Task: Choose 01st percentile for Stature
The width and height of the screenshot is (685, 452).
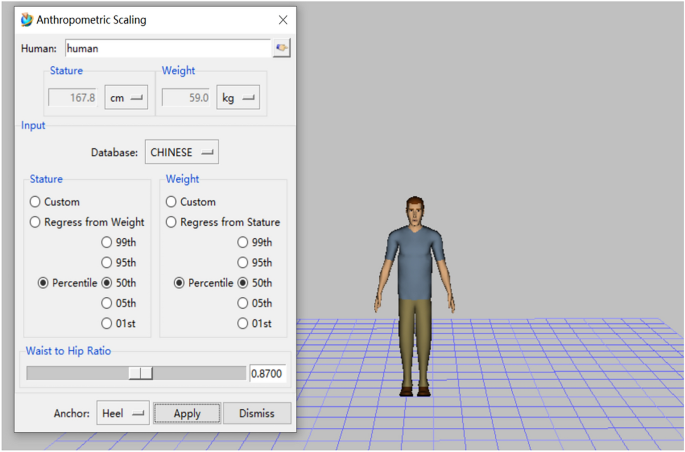Action: [107, 323]
